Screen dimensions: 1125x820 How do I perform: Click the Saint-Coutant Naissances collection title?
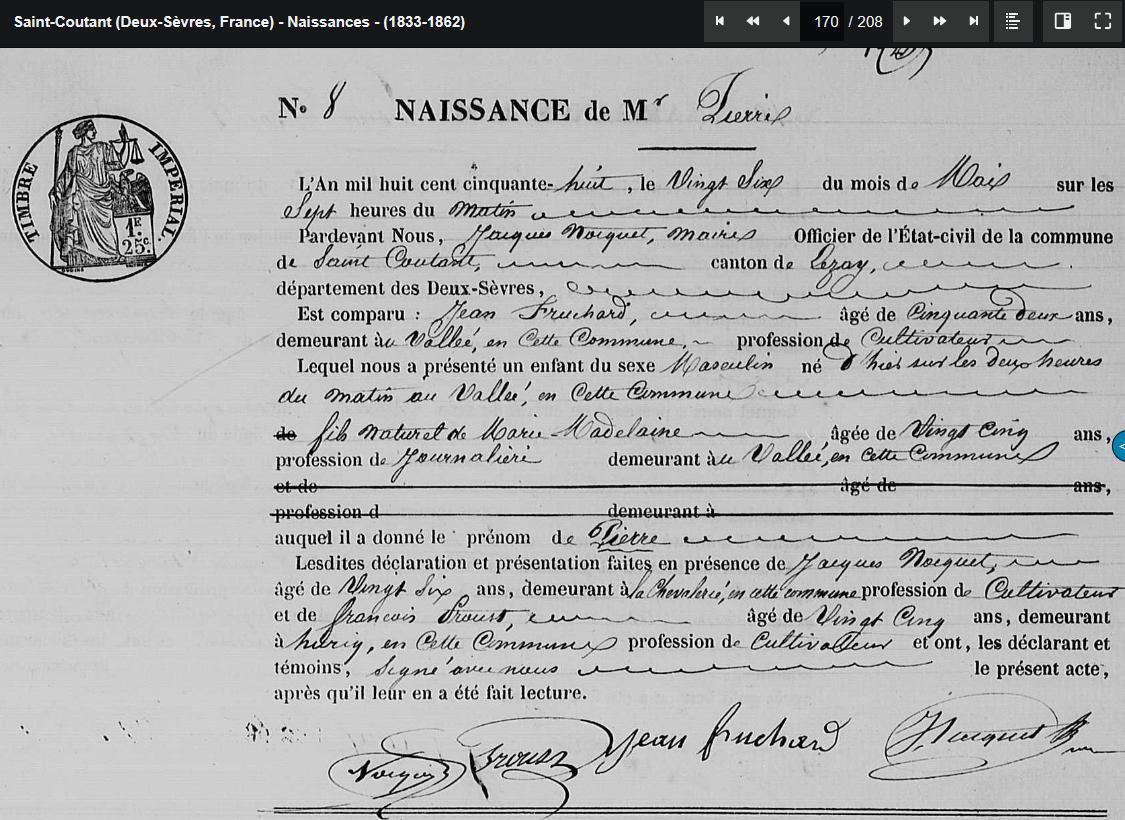tap(239, 21)
